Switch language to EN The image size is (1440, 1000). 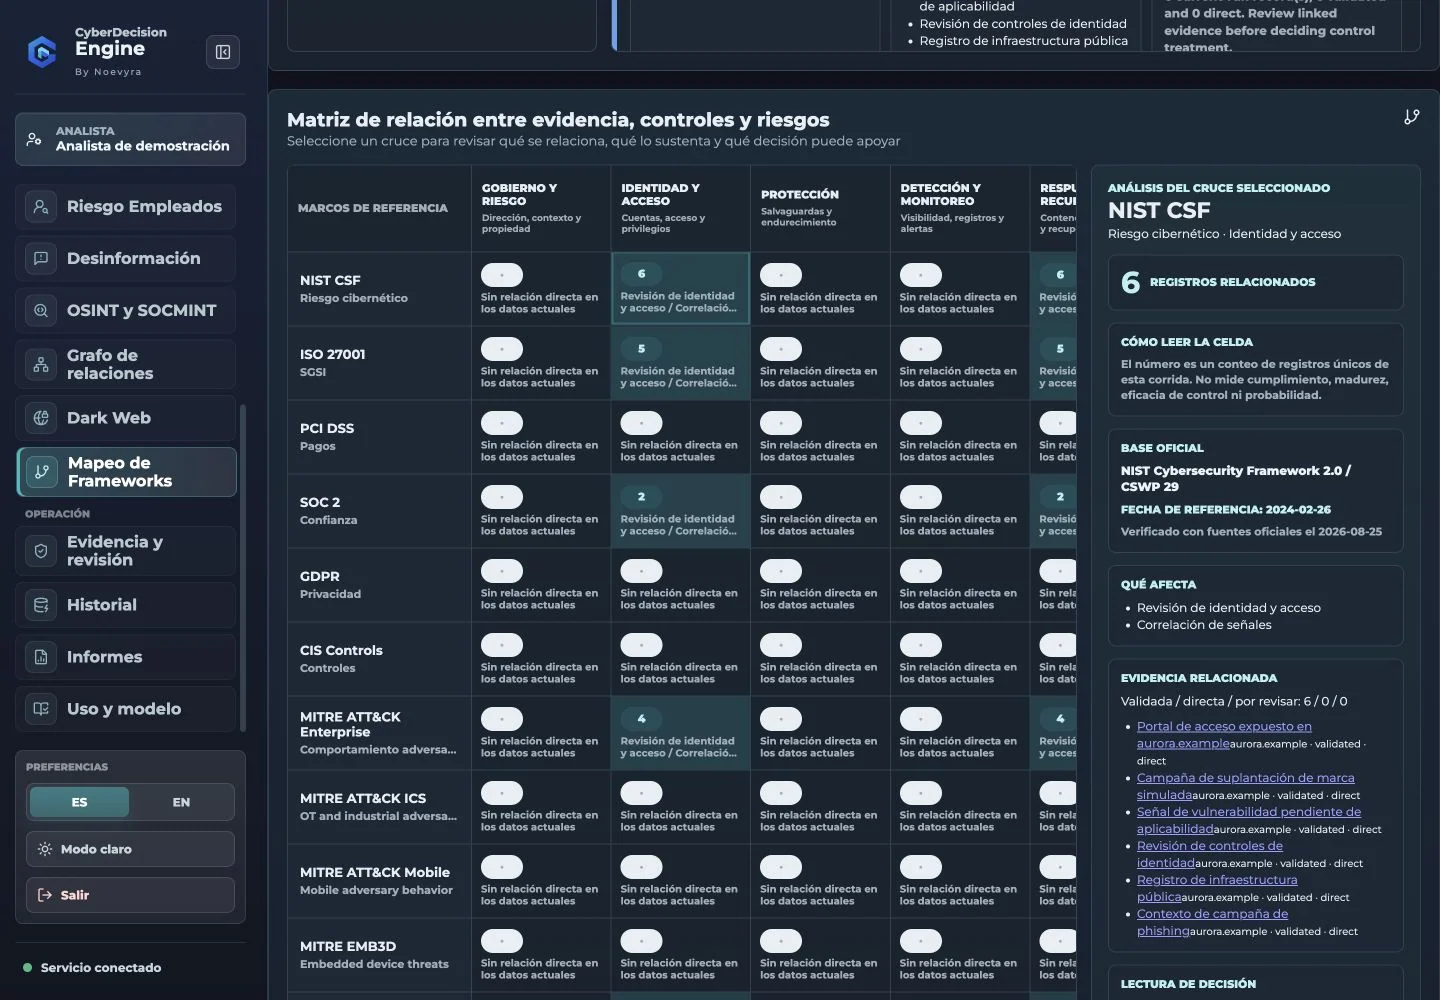coord(181,802)
